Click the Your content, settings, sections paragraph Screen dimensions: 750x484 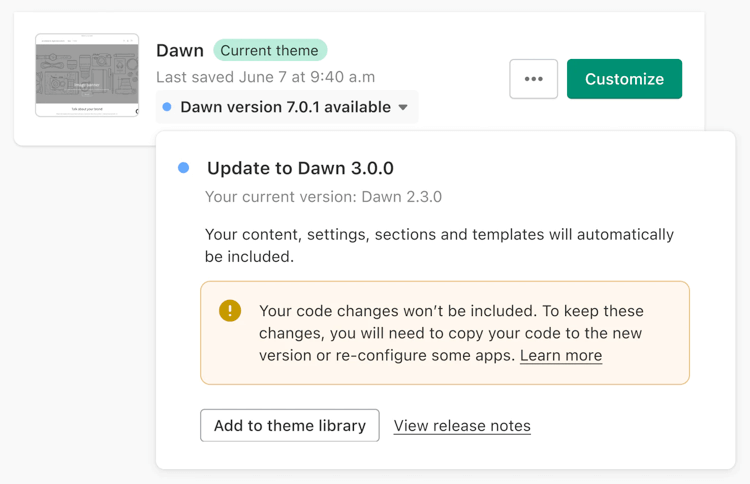[x=439, y=245]
